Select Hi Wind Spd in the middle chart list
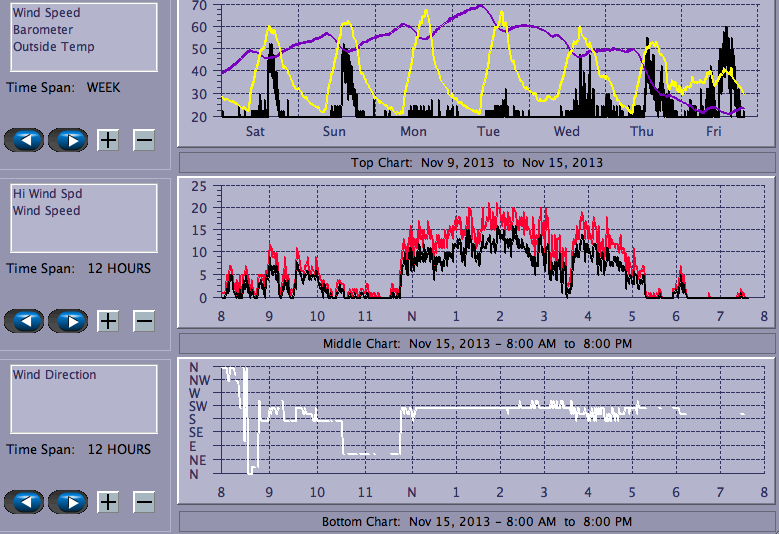 (x=46, y=194)
